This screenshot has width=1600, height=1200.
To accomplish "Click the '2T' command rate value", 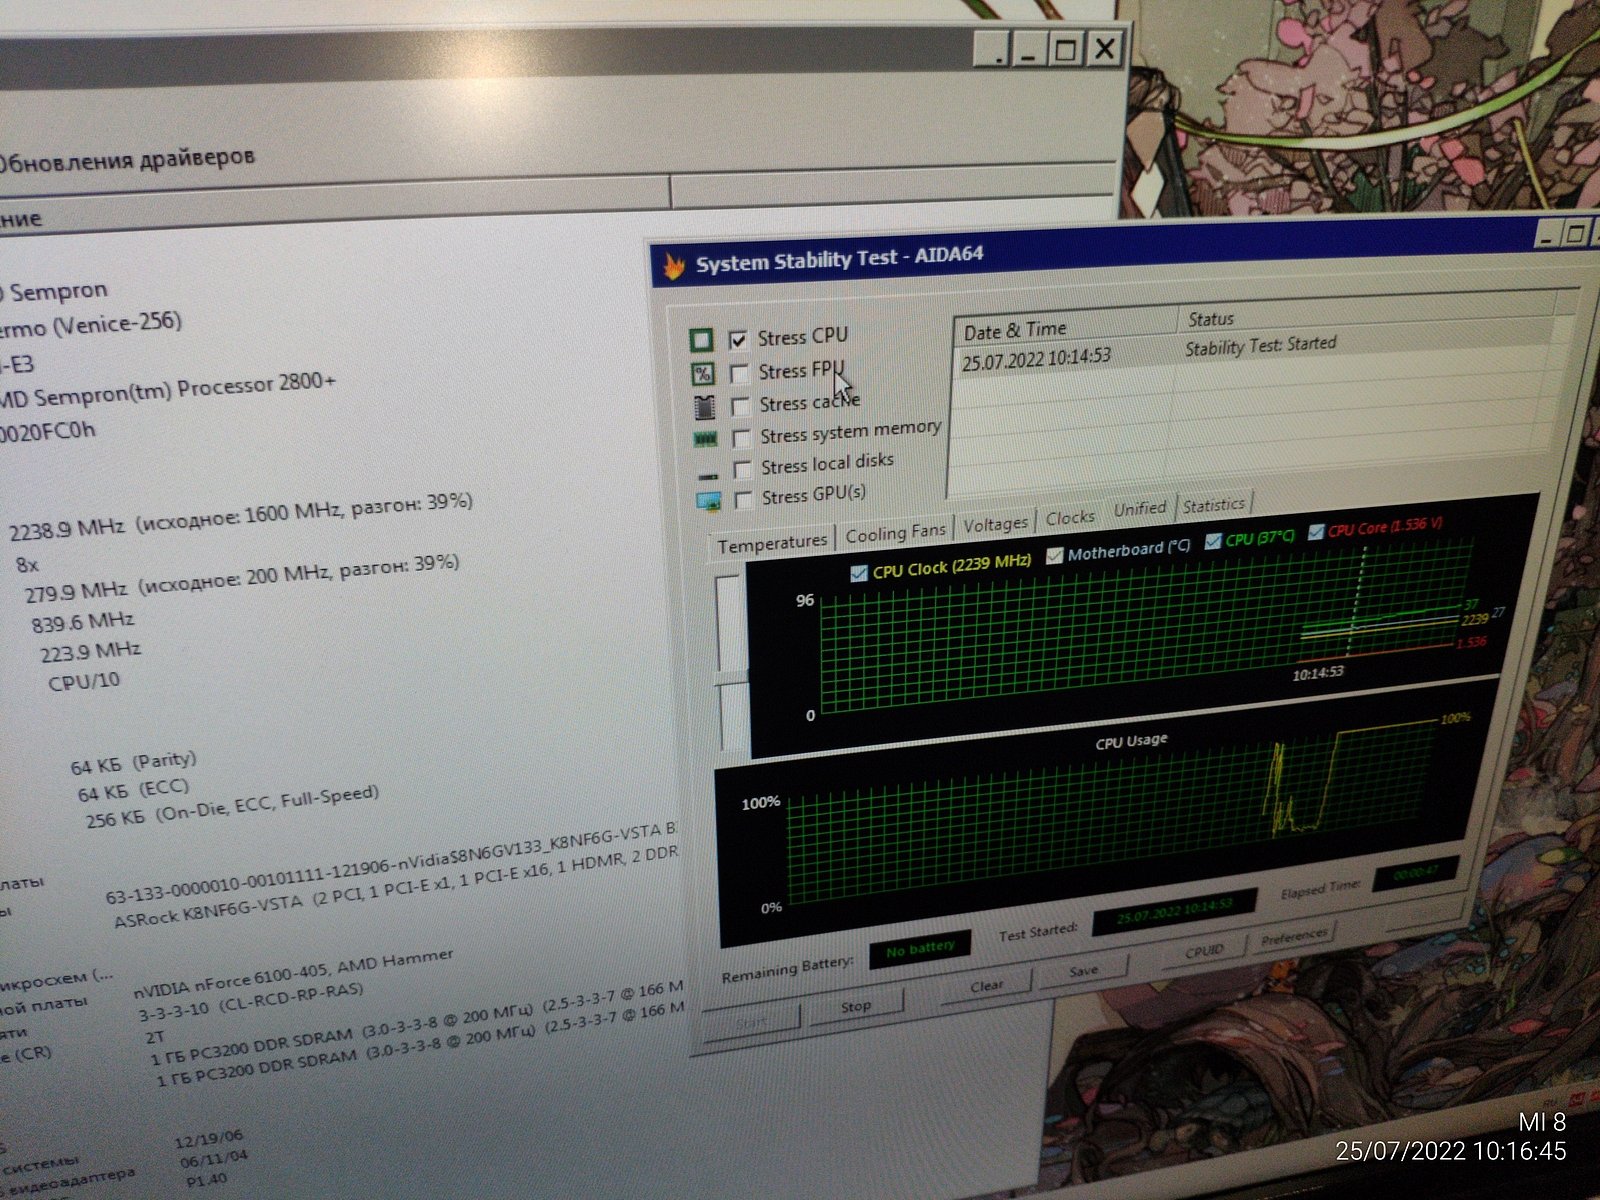I will coord(155,1038).
